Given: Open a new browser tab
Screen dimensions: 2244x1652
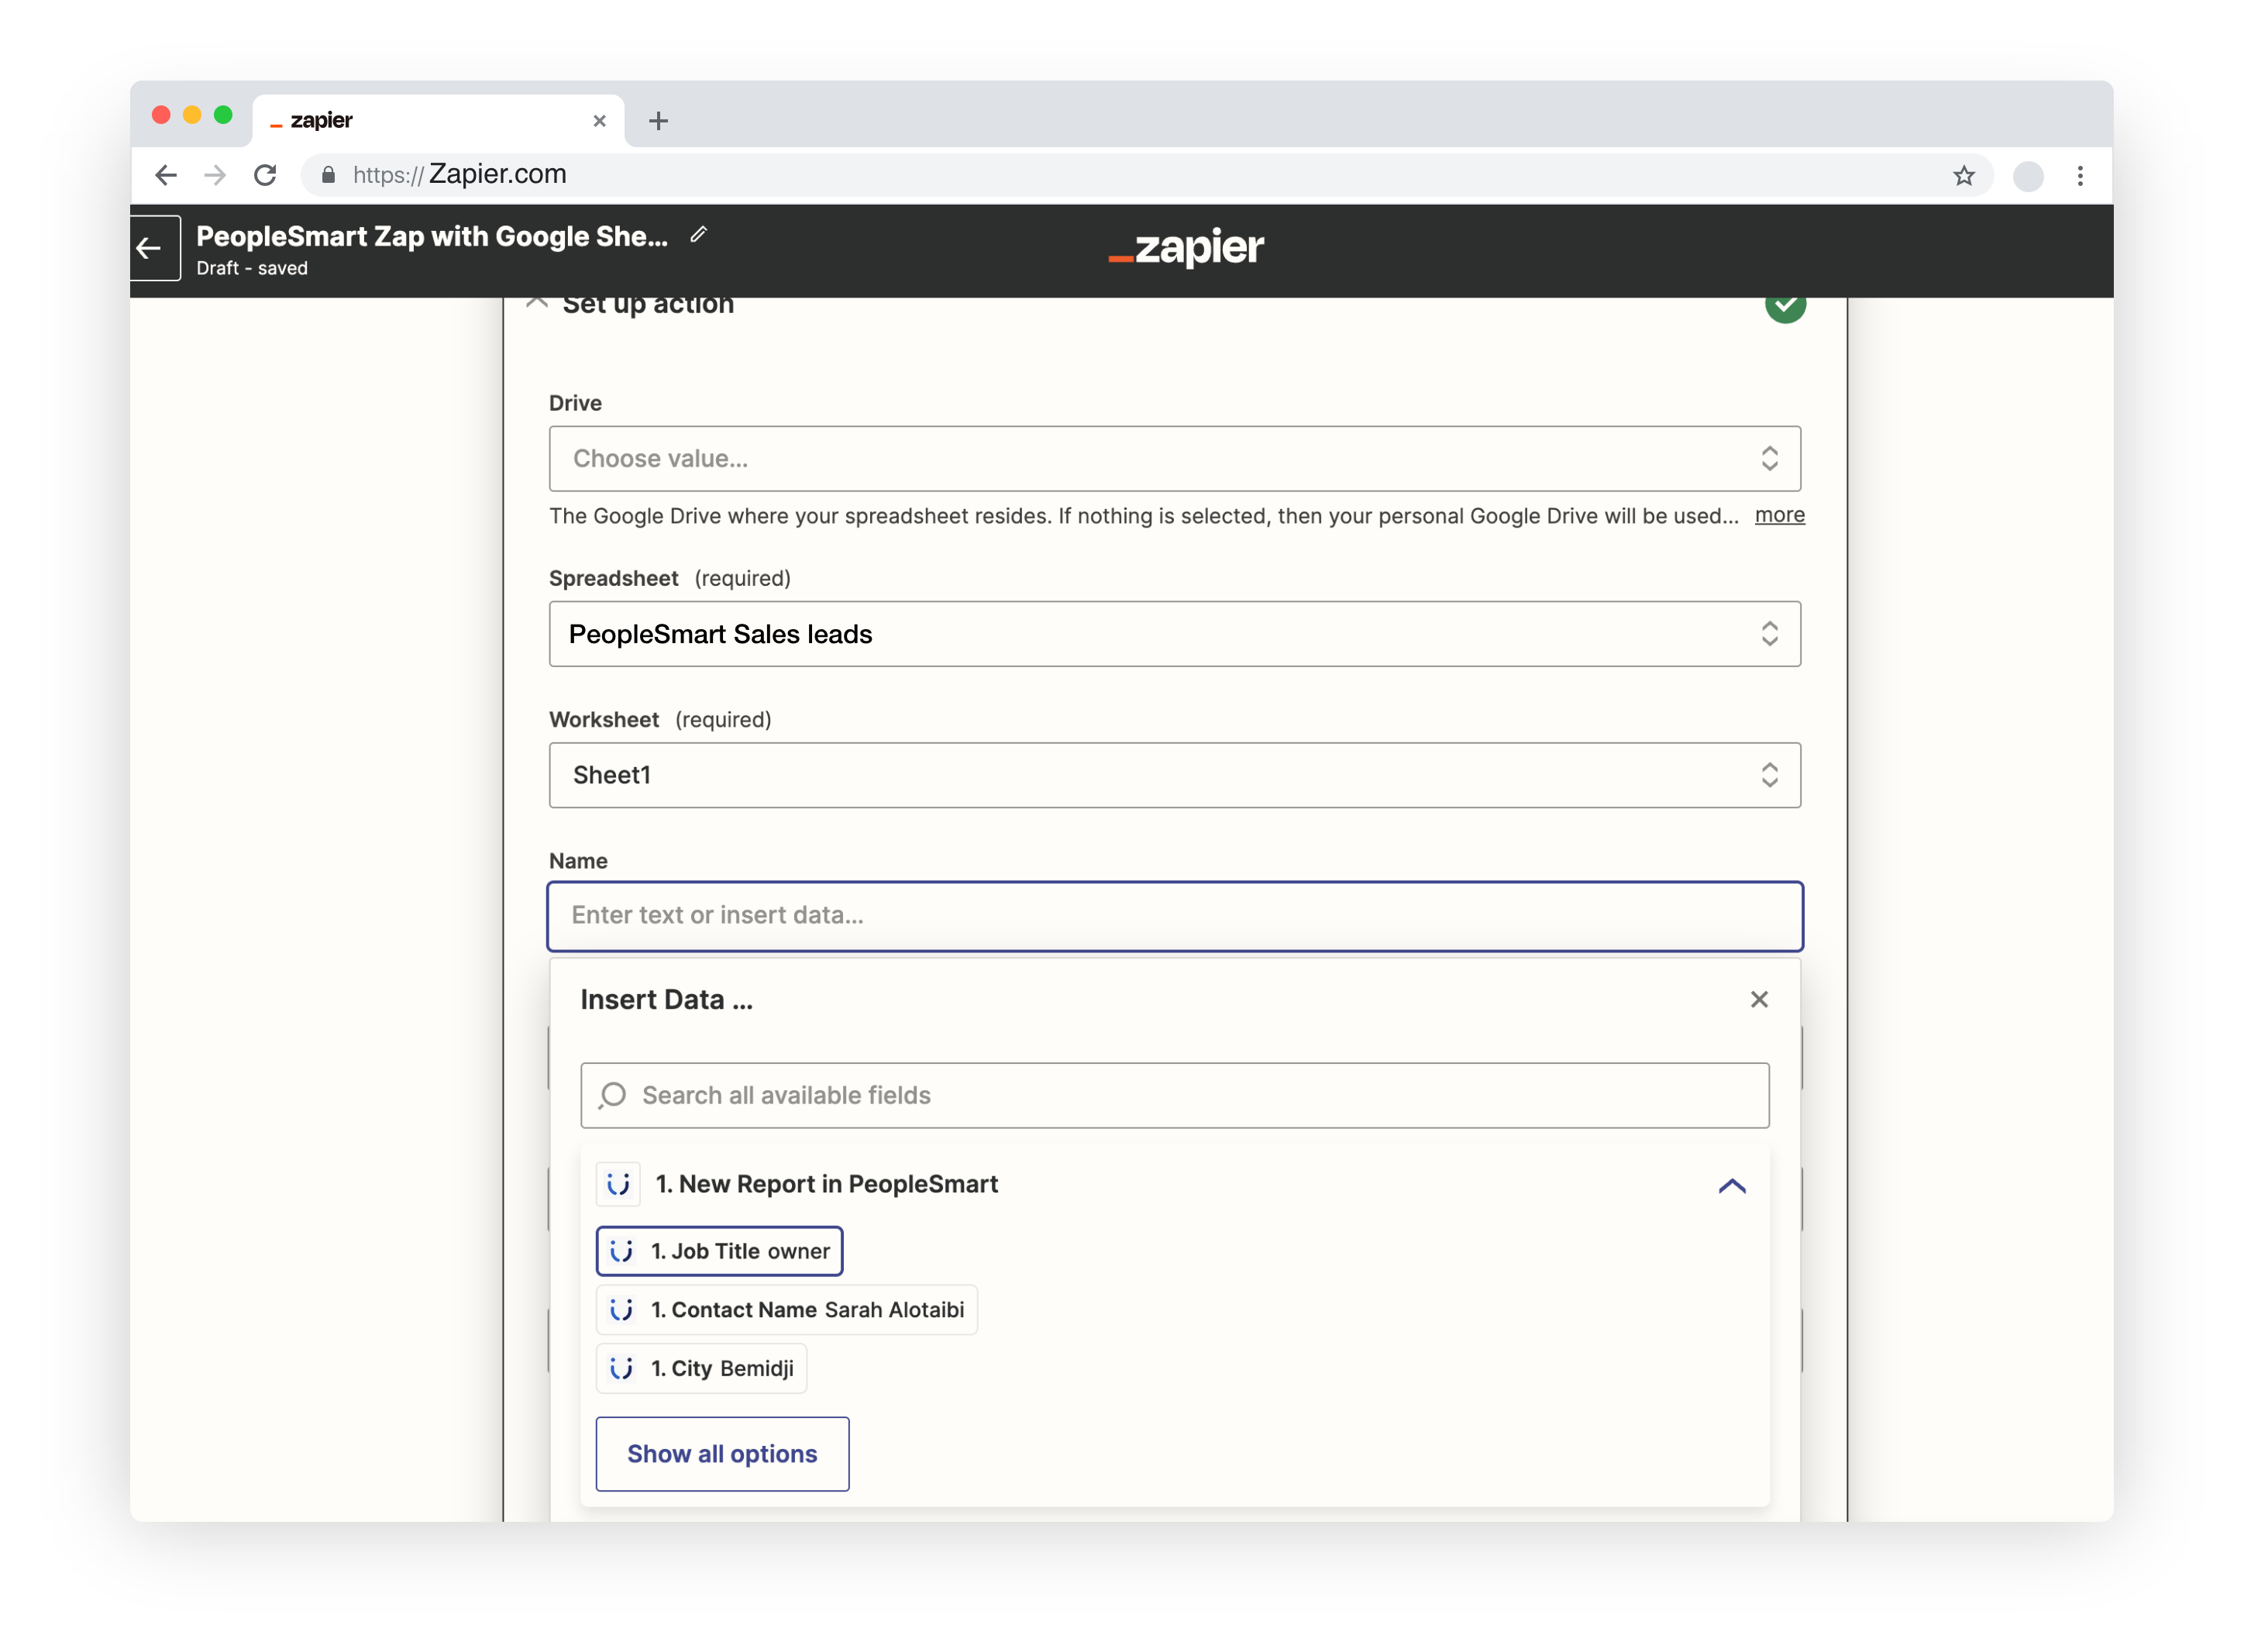Looking at the screenshot, I should (658, 121).
